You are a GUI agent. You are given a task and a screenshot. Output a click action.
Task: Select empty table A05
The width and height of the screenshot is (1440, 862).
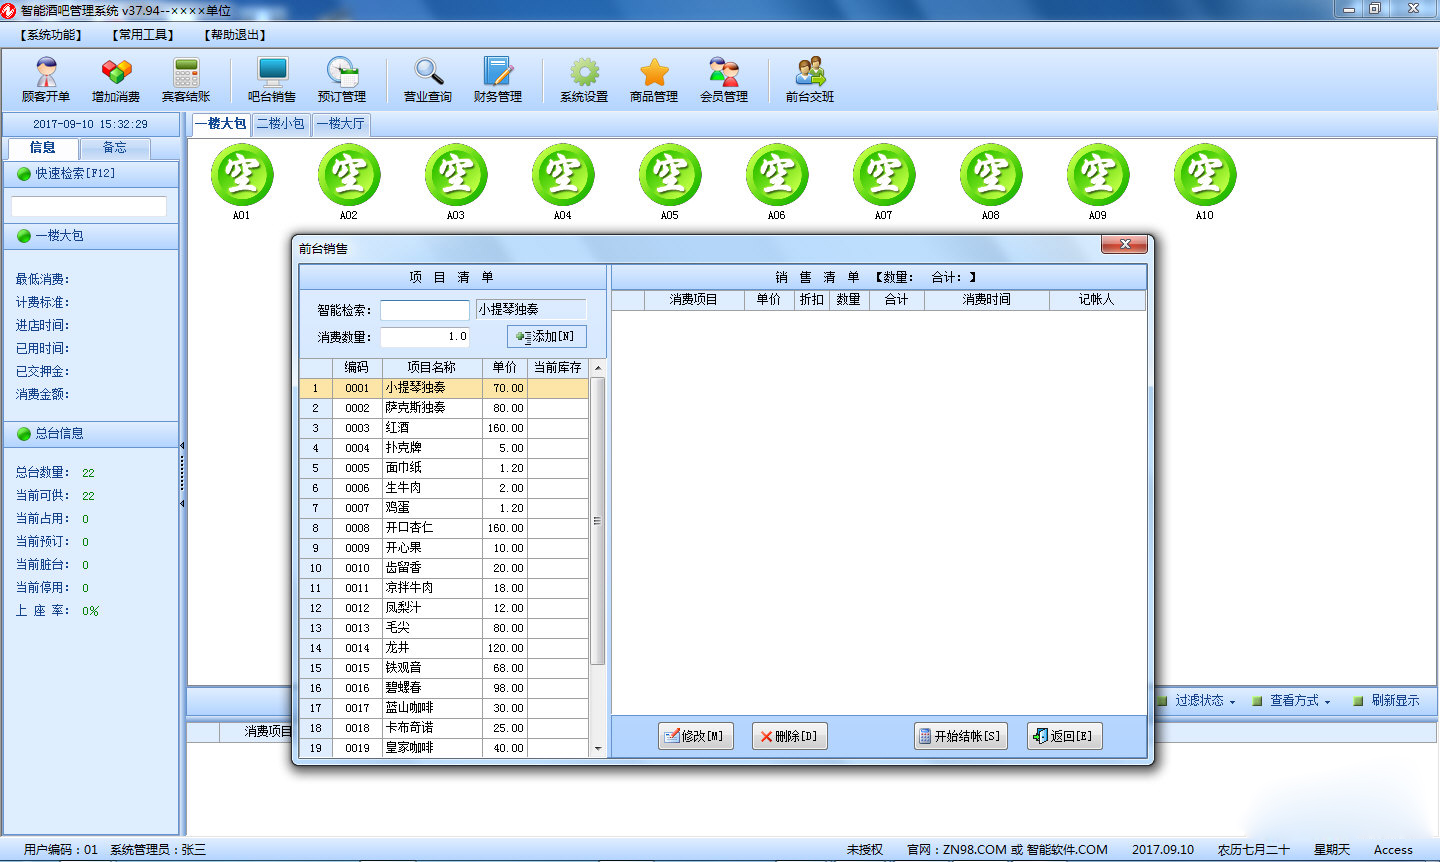point(670,176)
